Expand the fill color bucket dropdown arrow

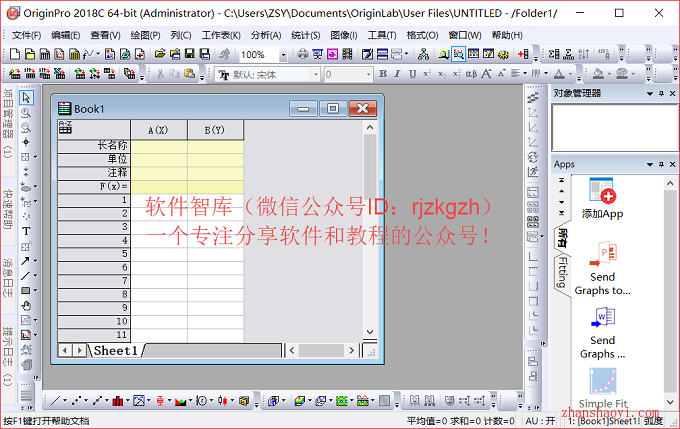[609, 74]
